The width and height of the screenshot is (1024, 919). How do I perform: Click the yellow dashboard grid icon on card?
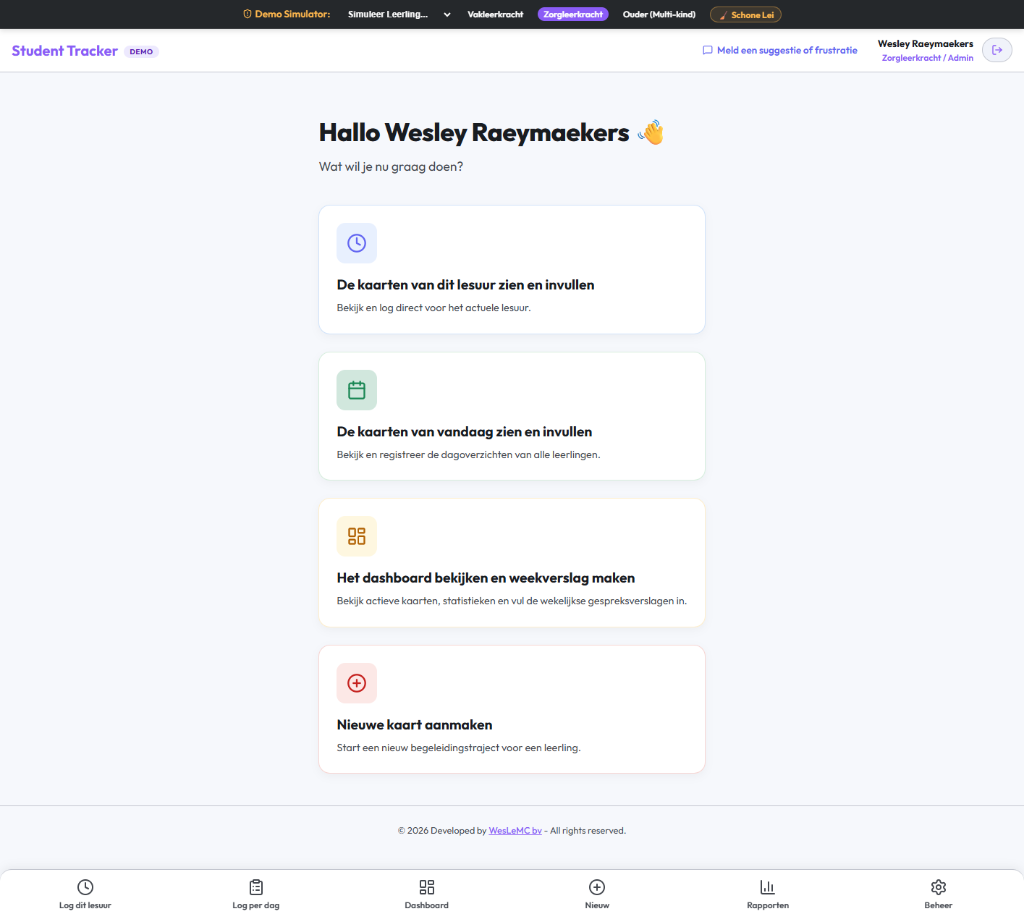(x=357, y=536)
